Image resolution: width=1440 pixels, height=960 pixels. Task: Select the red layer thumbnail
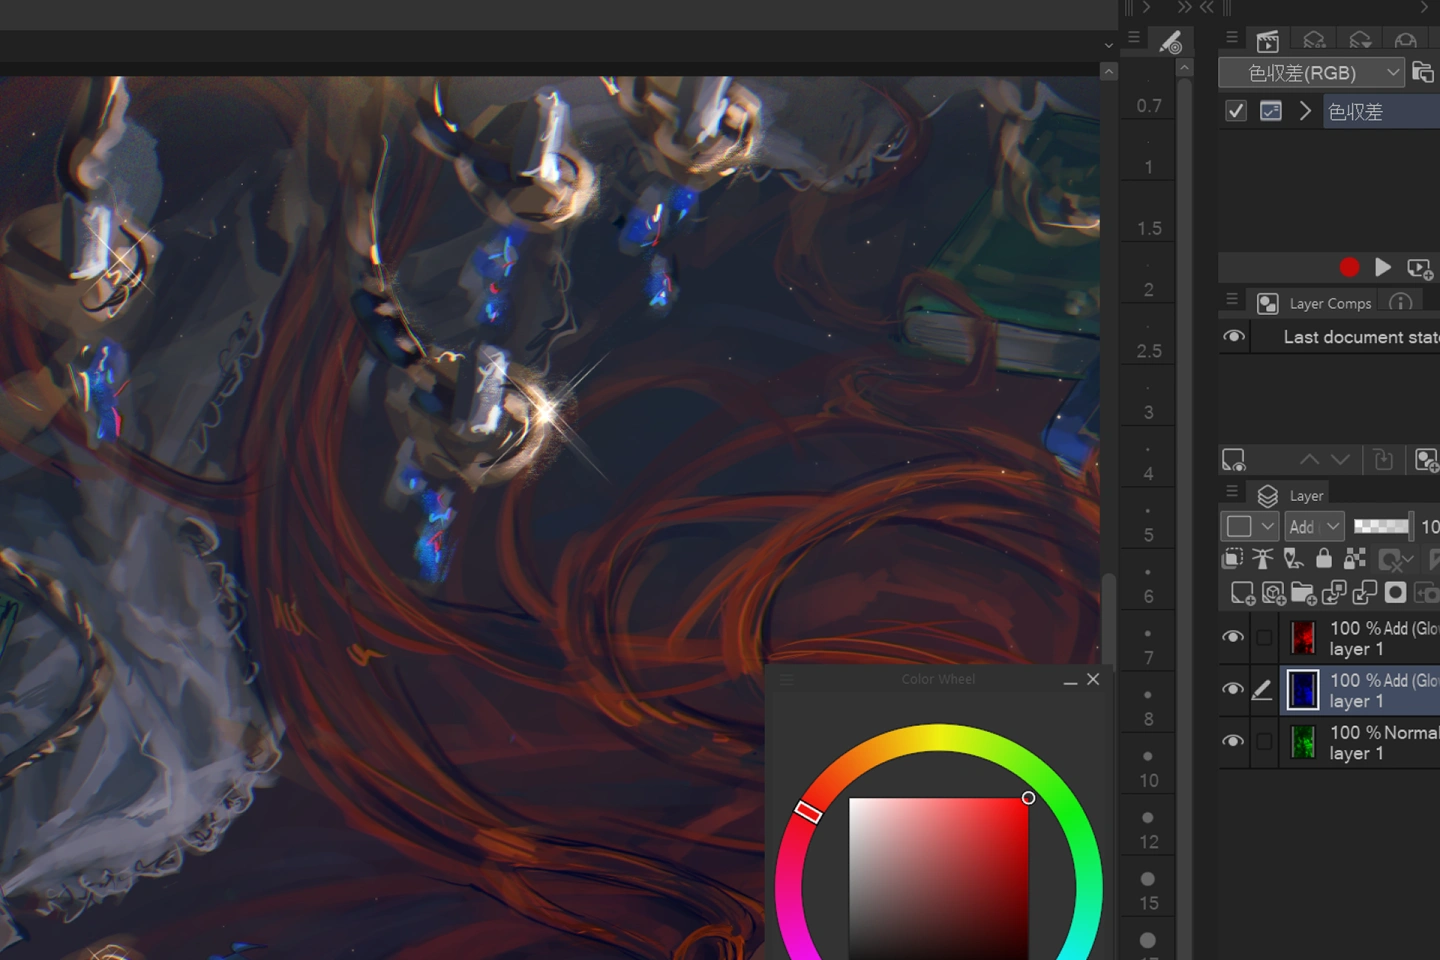coord(1303,637)
